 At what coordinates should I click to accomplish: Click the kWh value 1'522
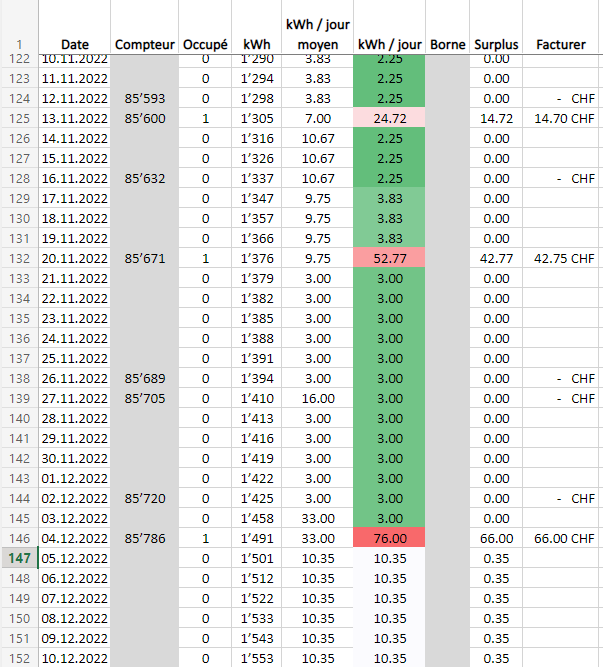[256, 598]
